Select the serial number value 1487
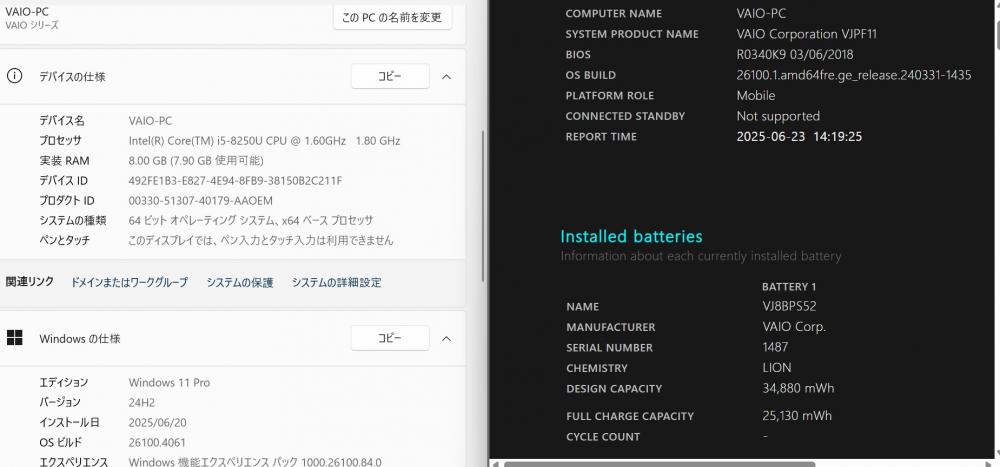Viewport: 1000px width, 467px height. (775, 347)
